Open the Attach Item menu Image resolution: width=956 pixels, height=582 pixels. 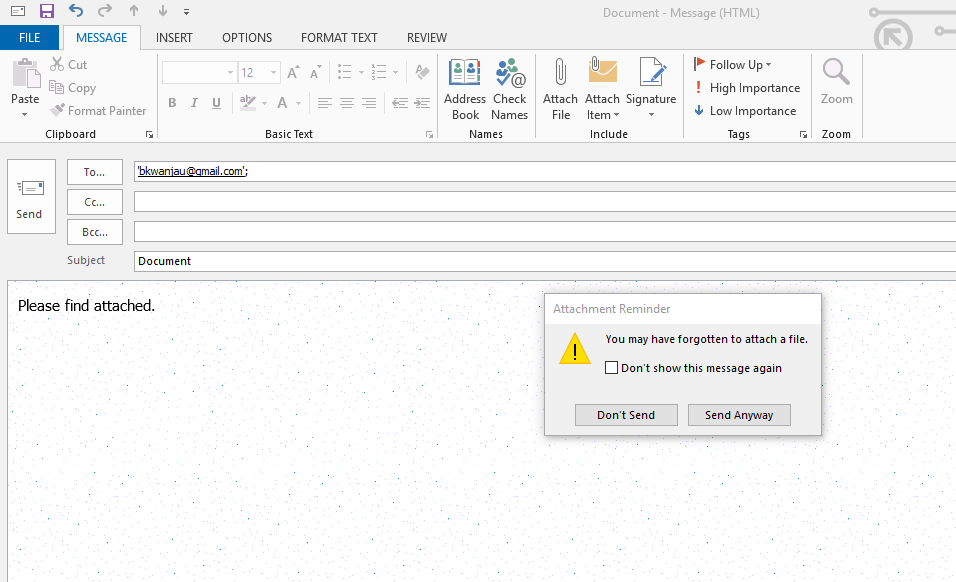pos(602,90)
